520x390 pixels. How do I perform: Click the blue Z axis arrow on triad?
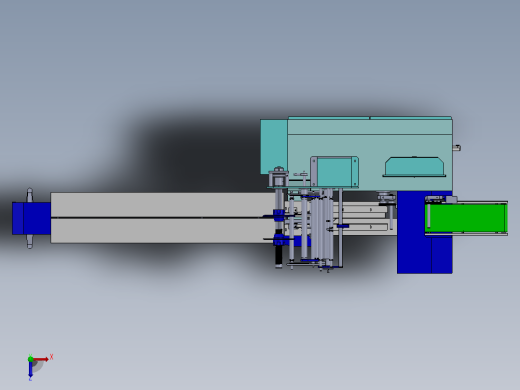30,370
